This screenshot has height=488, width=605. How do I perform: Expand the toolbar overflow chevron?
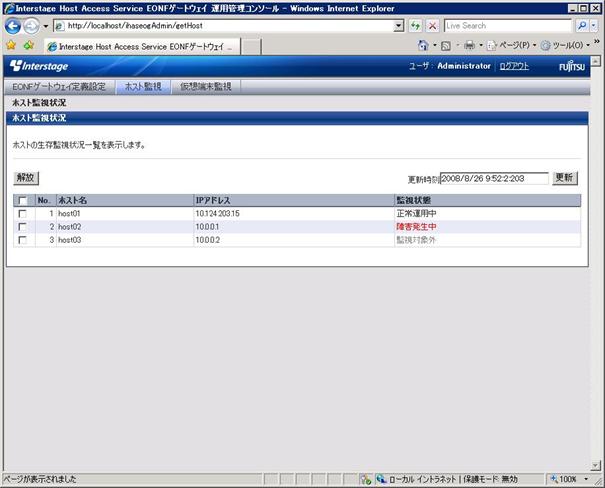pos(597,41)
